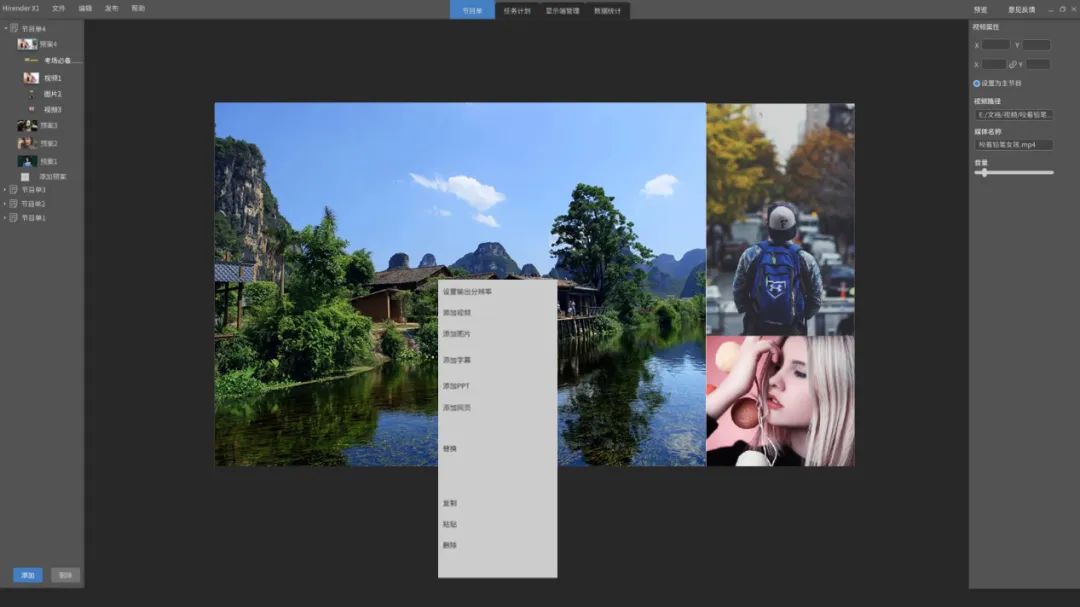Open the 显示端管理 tab
Viewport: 1080px width, 607px height.
coord(562,10)
